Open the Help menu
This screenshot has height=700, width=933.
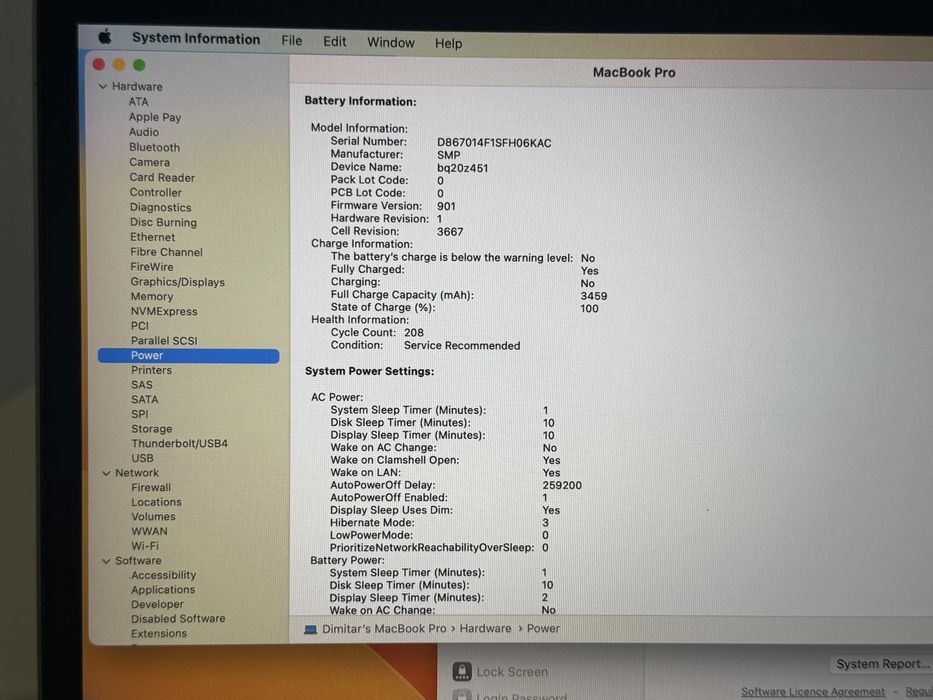[448, 43]
